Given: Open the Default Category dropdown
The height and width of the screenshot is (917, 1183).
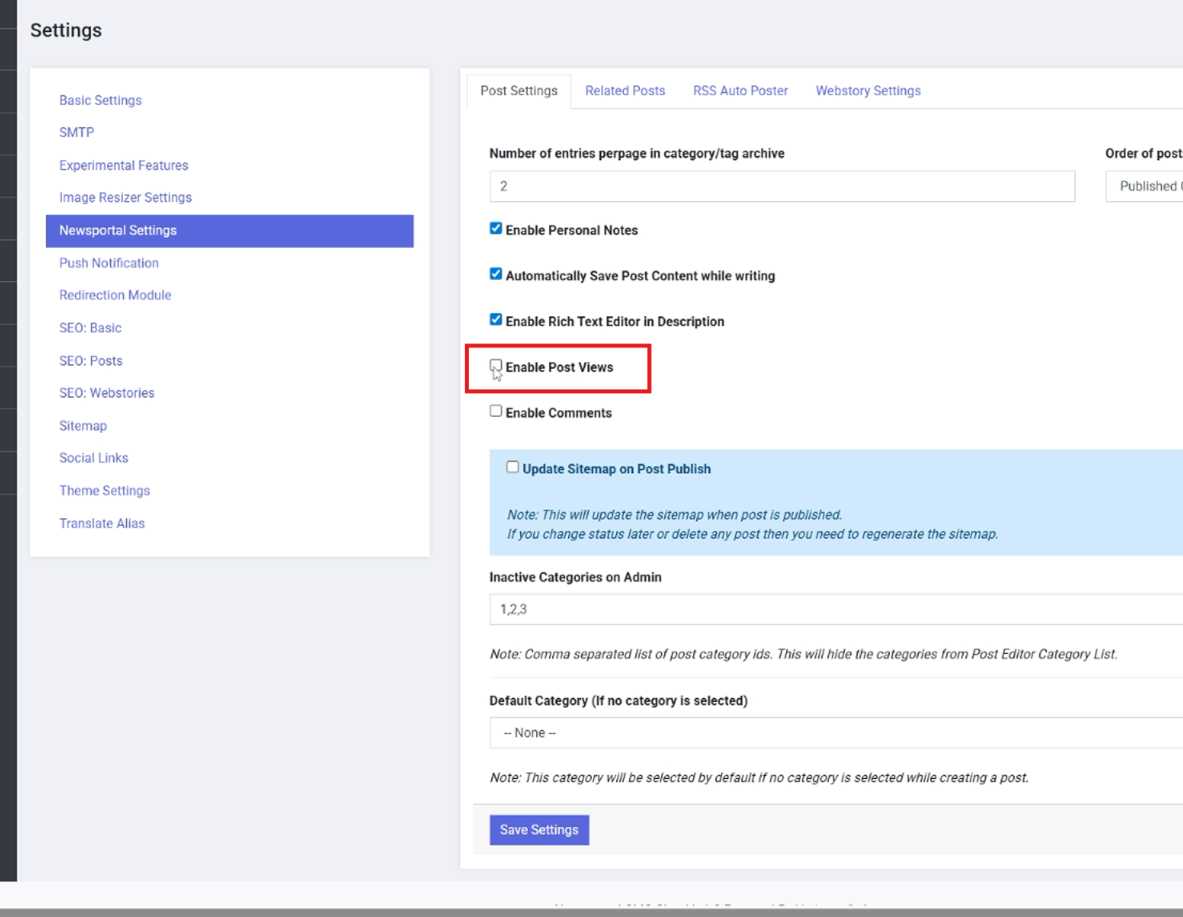Looking at the screenshot, I should [835, 733].
